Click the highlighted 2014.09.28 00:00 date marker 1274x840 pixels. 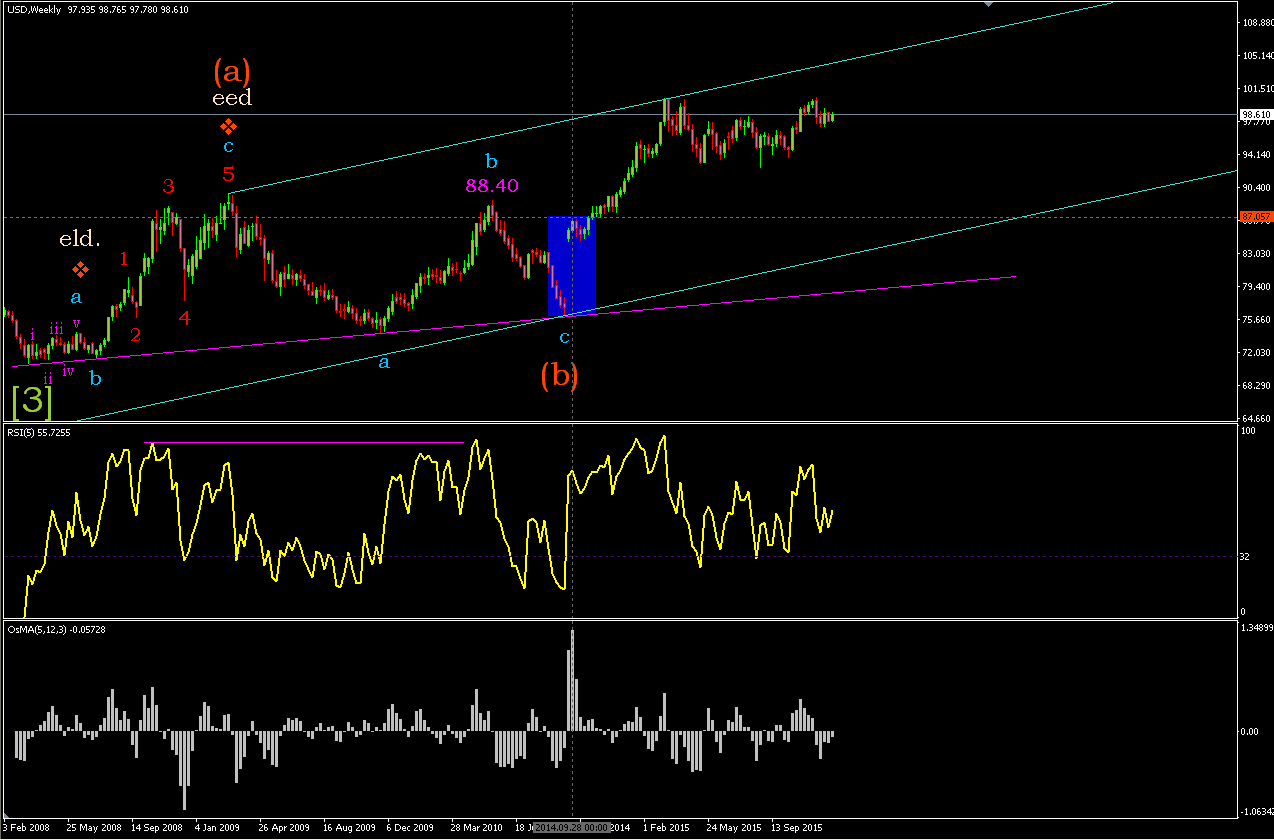tap(572, 828)
